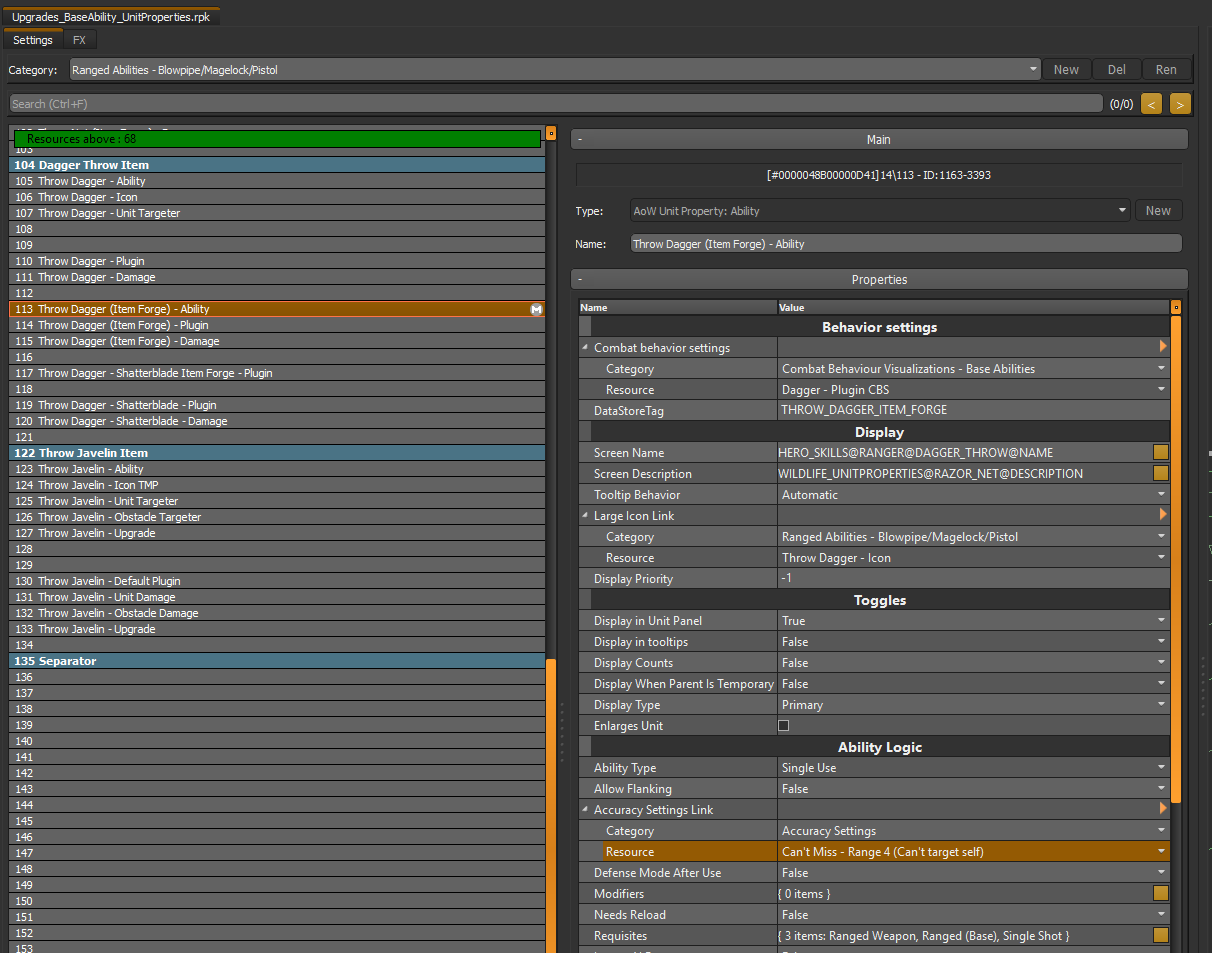The width and height of the screenshot is (1212, 953).
Task: Click the resource list orange scrollbar
Action: coord(551,805)
